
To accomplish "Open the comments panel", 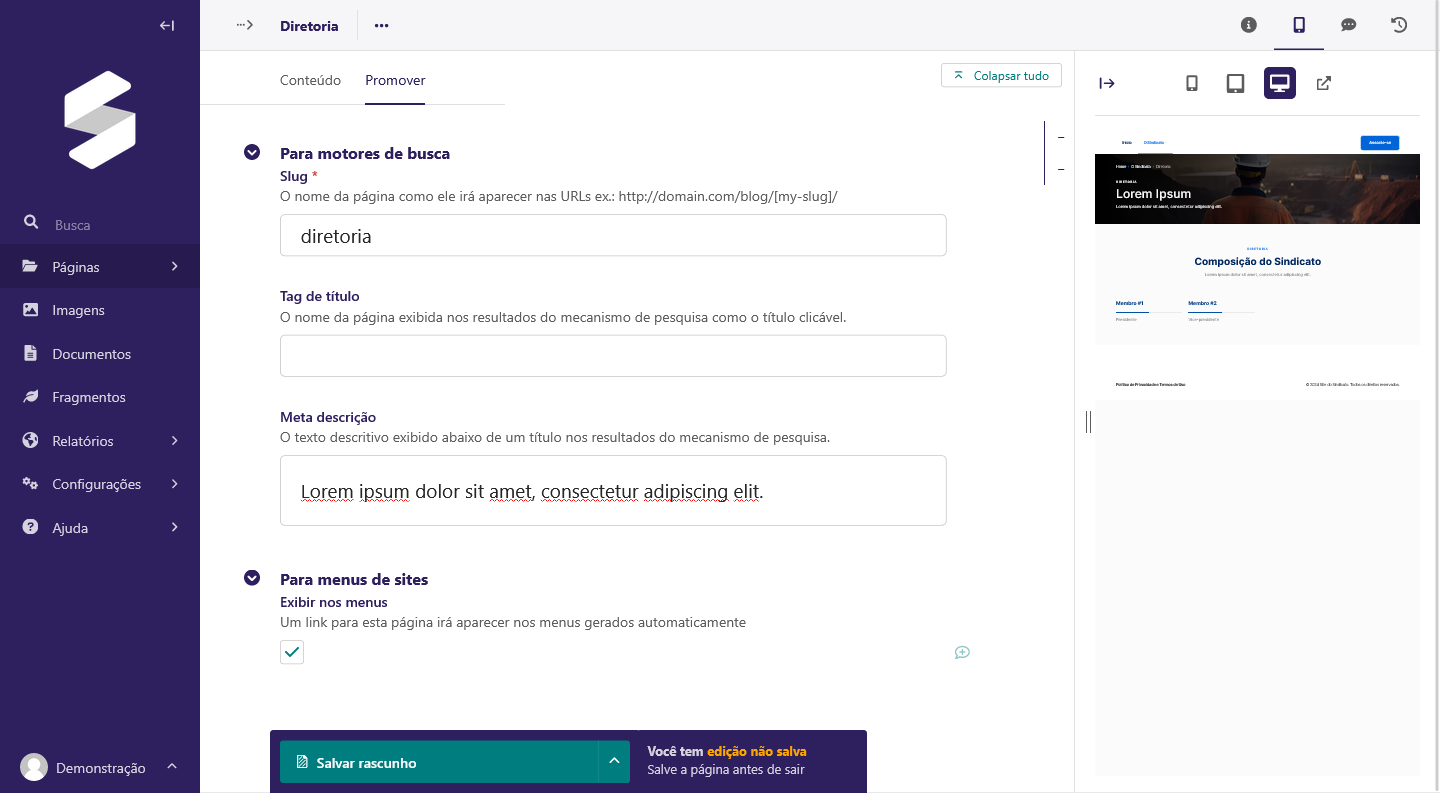I will (x=1348, y=25).
